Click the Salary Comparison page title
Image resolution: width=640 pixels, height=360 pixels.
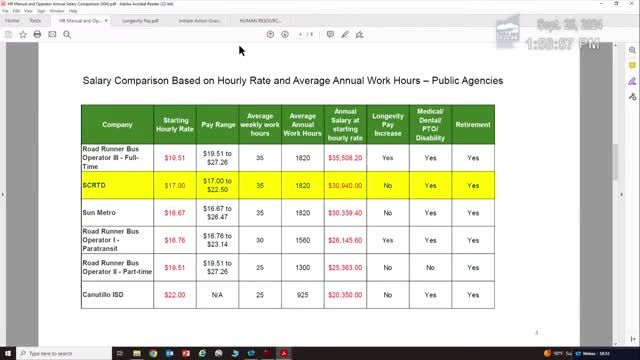pyautogui.click(x=293, y=81)
